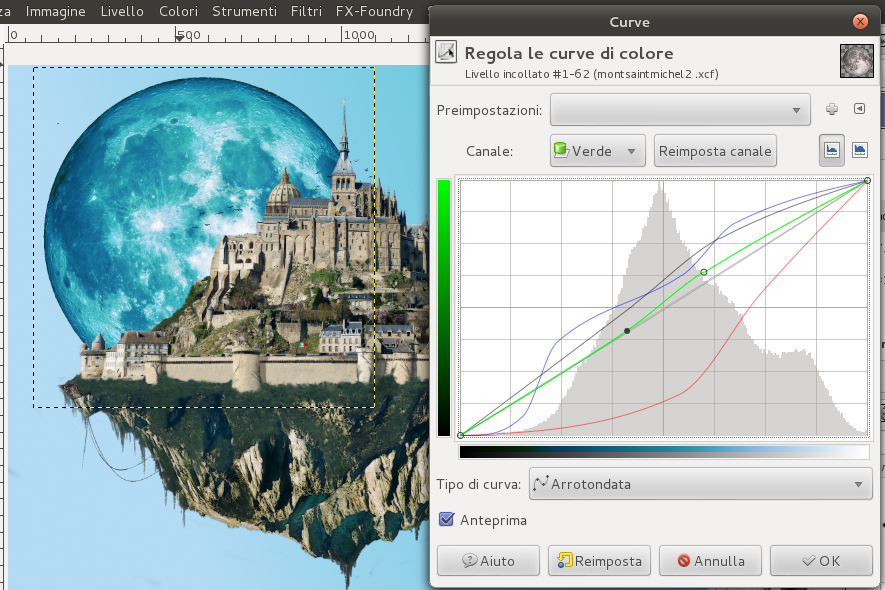This screenshot has height=590, width=885.
Task: Open the Colori menu
Action: pos(178,11)
